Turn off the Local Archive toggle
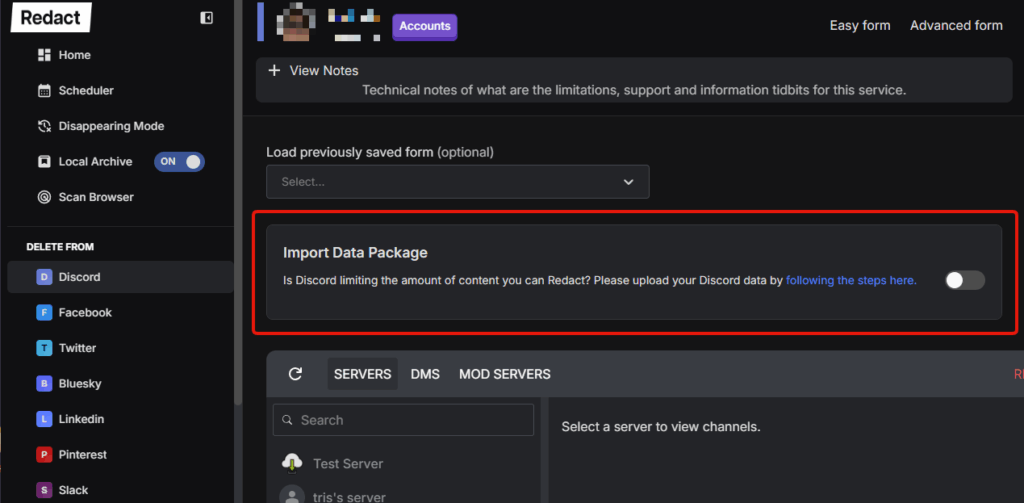1024x503 pixels. pyautogui.click(x=179, y=161)
